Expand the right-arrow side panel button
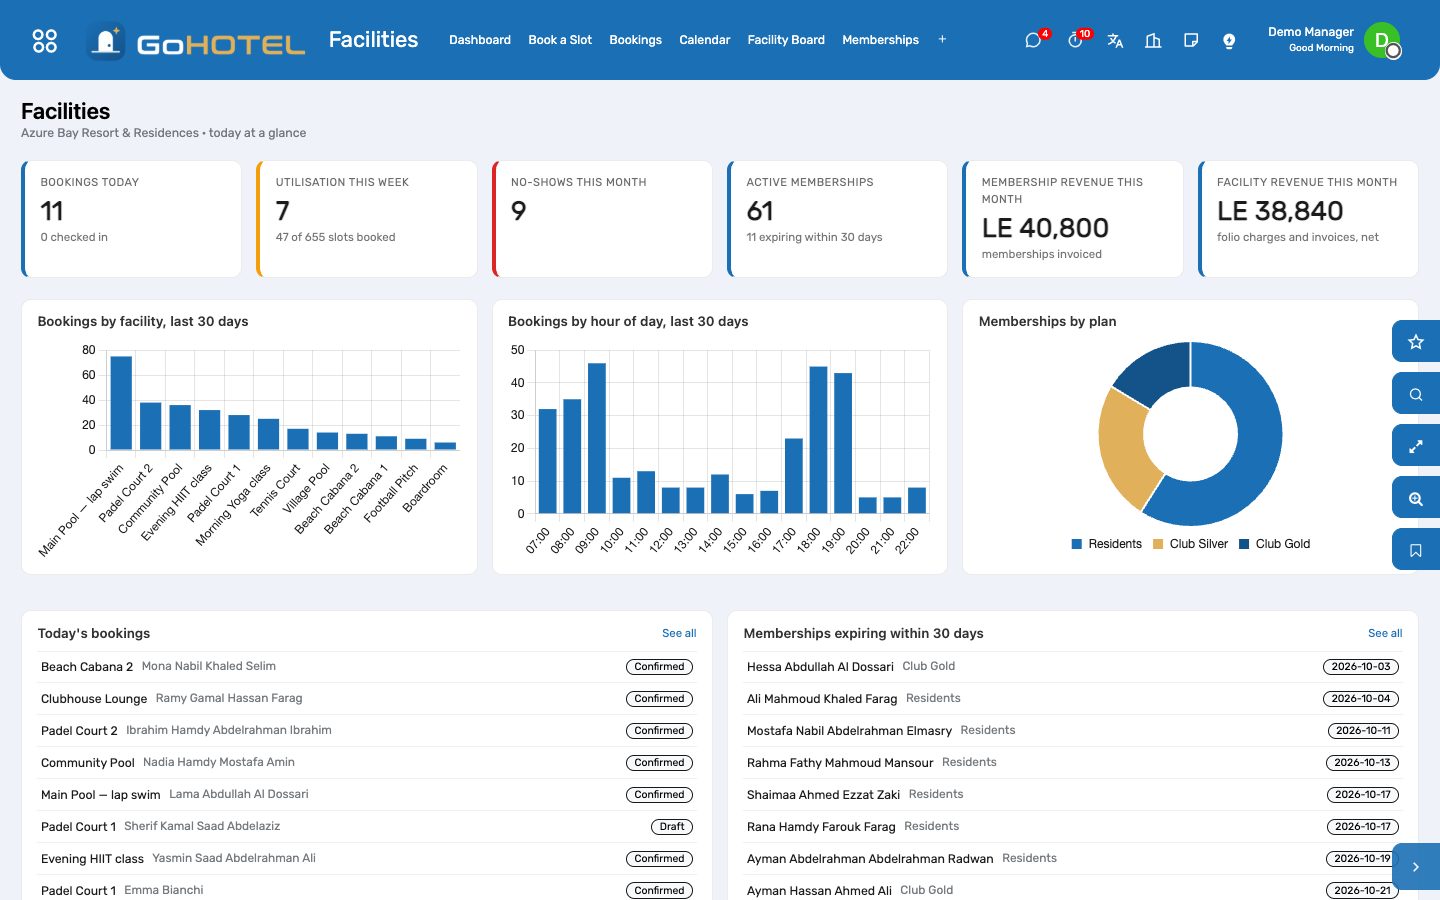This screenshot has height=900, width=1440. (x=1416, y=867)
